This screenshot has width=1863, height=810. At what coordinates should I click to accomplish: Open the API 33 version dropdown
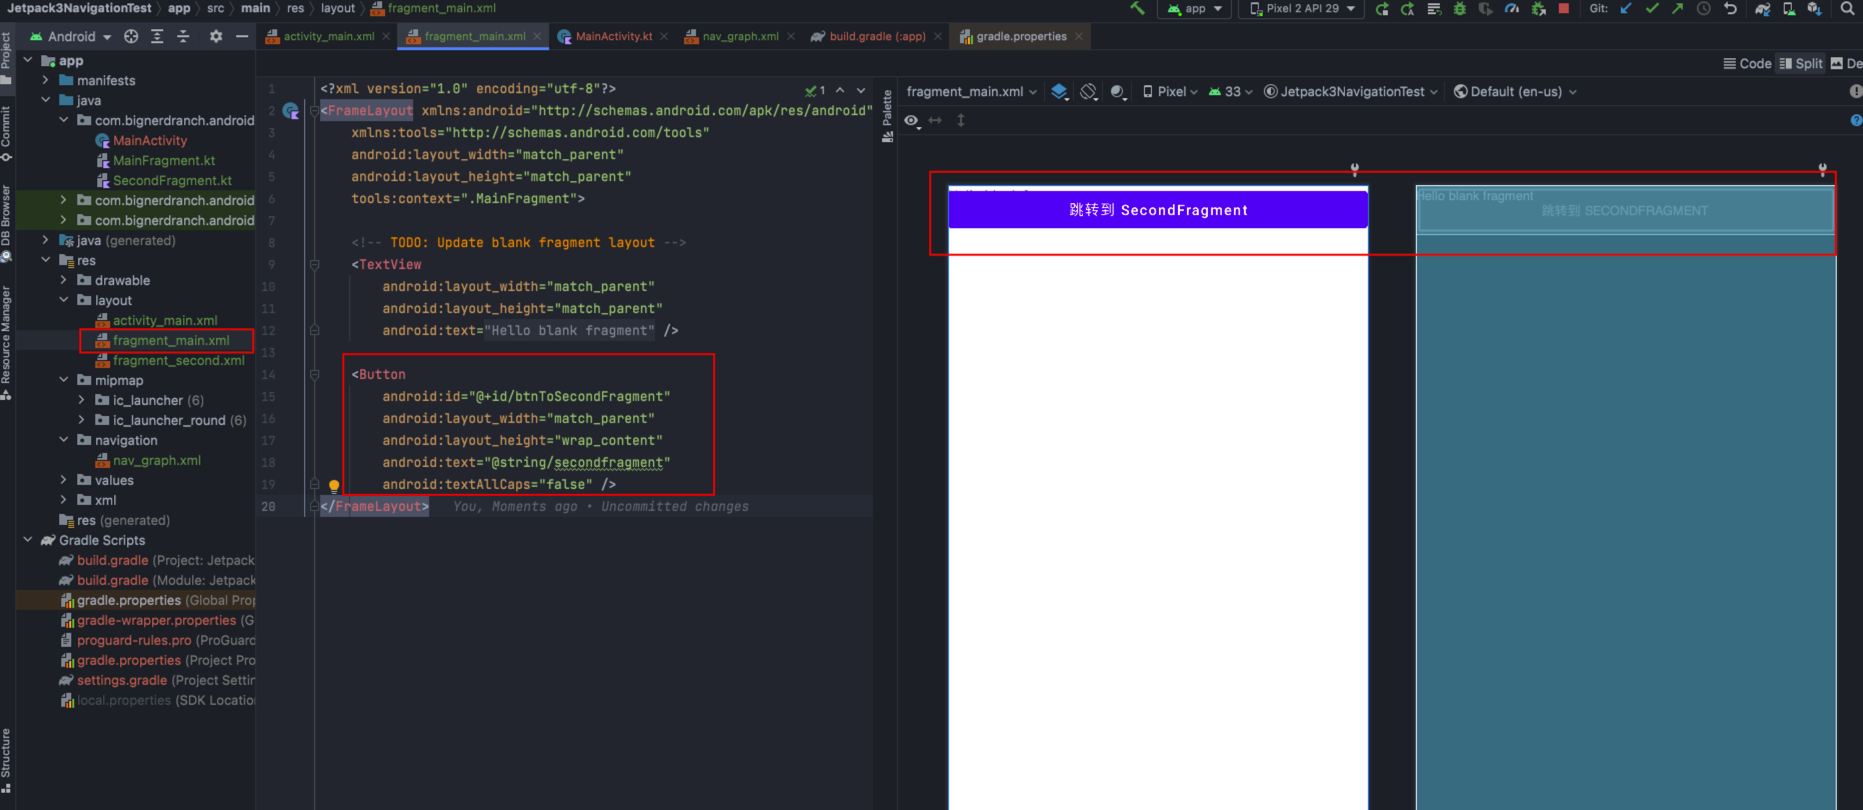coord(1230,92)
